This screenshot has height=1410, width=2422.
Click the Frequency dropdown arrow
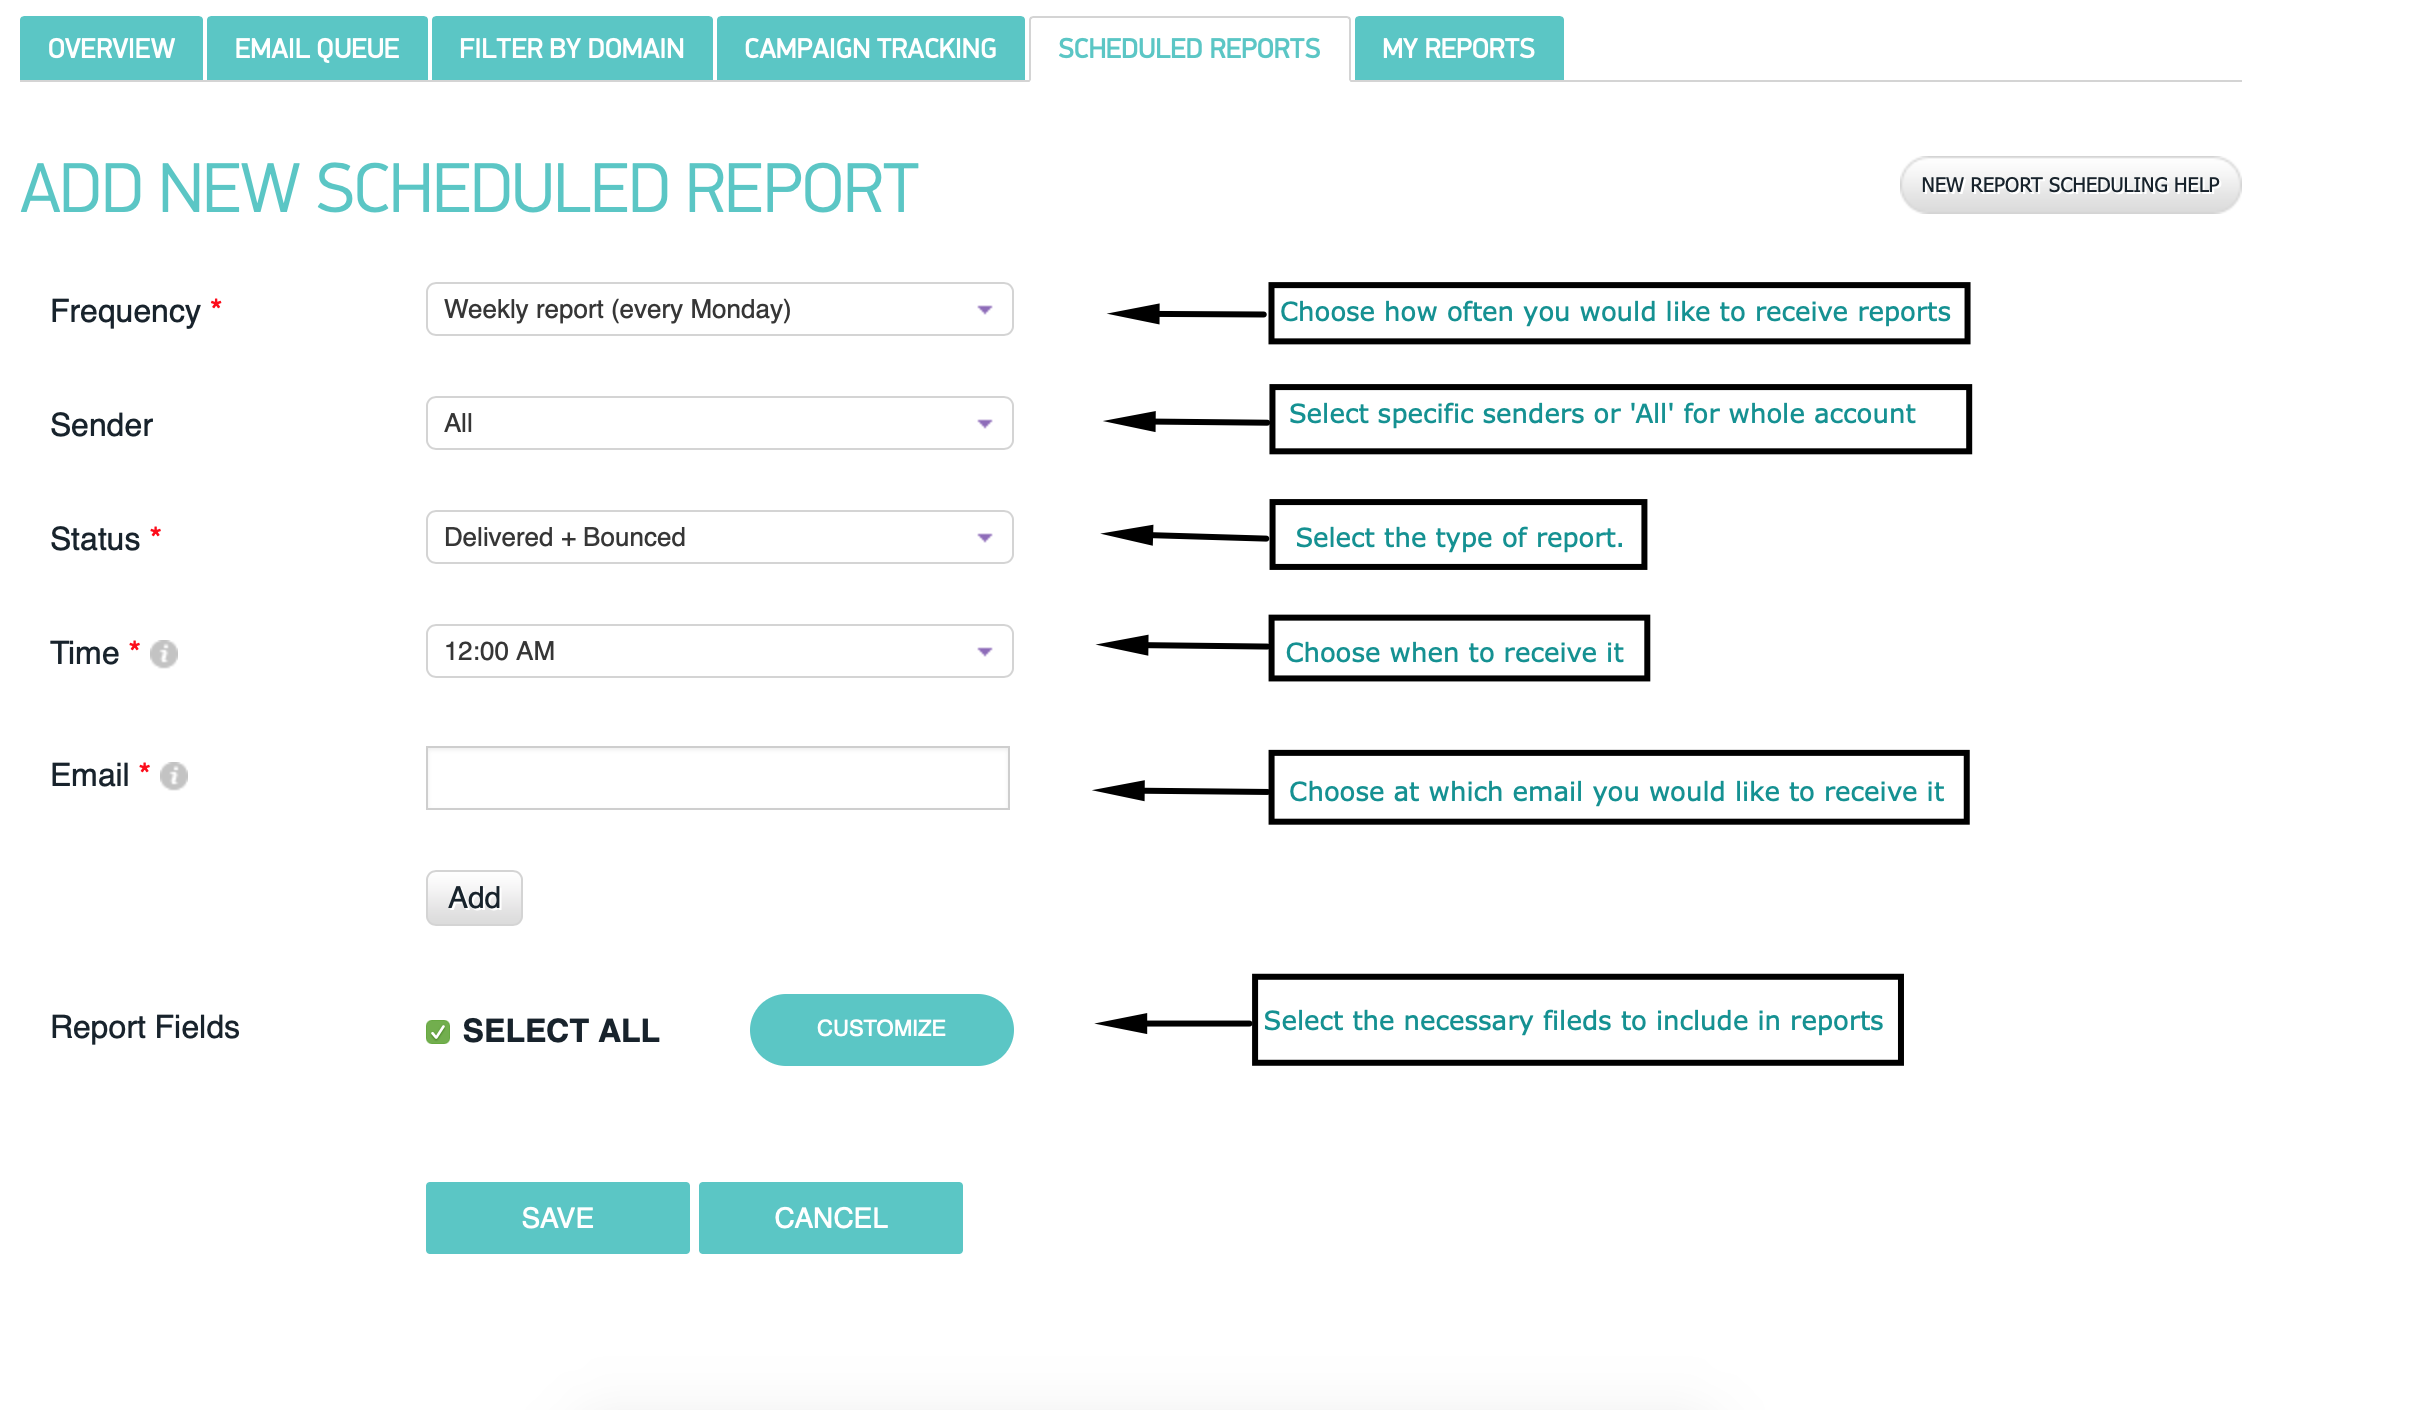coord(985,310)
